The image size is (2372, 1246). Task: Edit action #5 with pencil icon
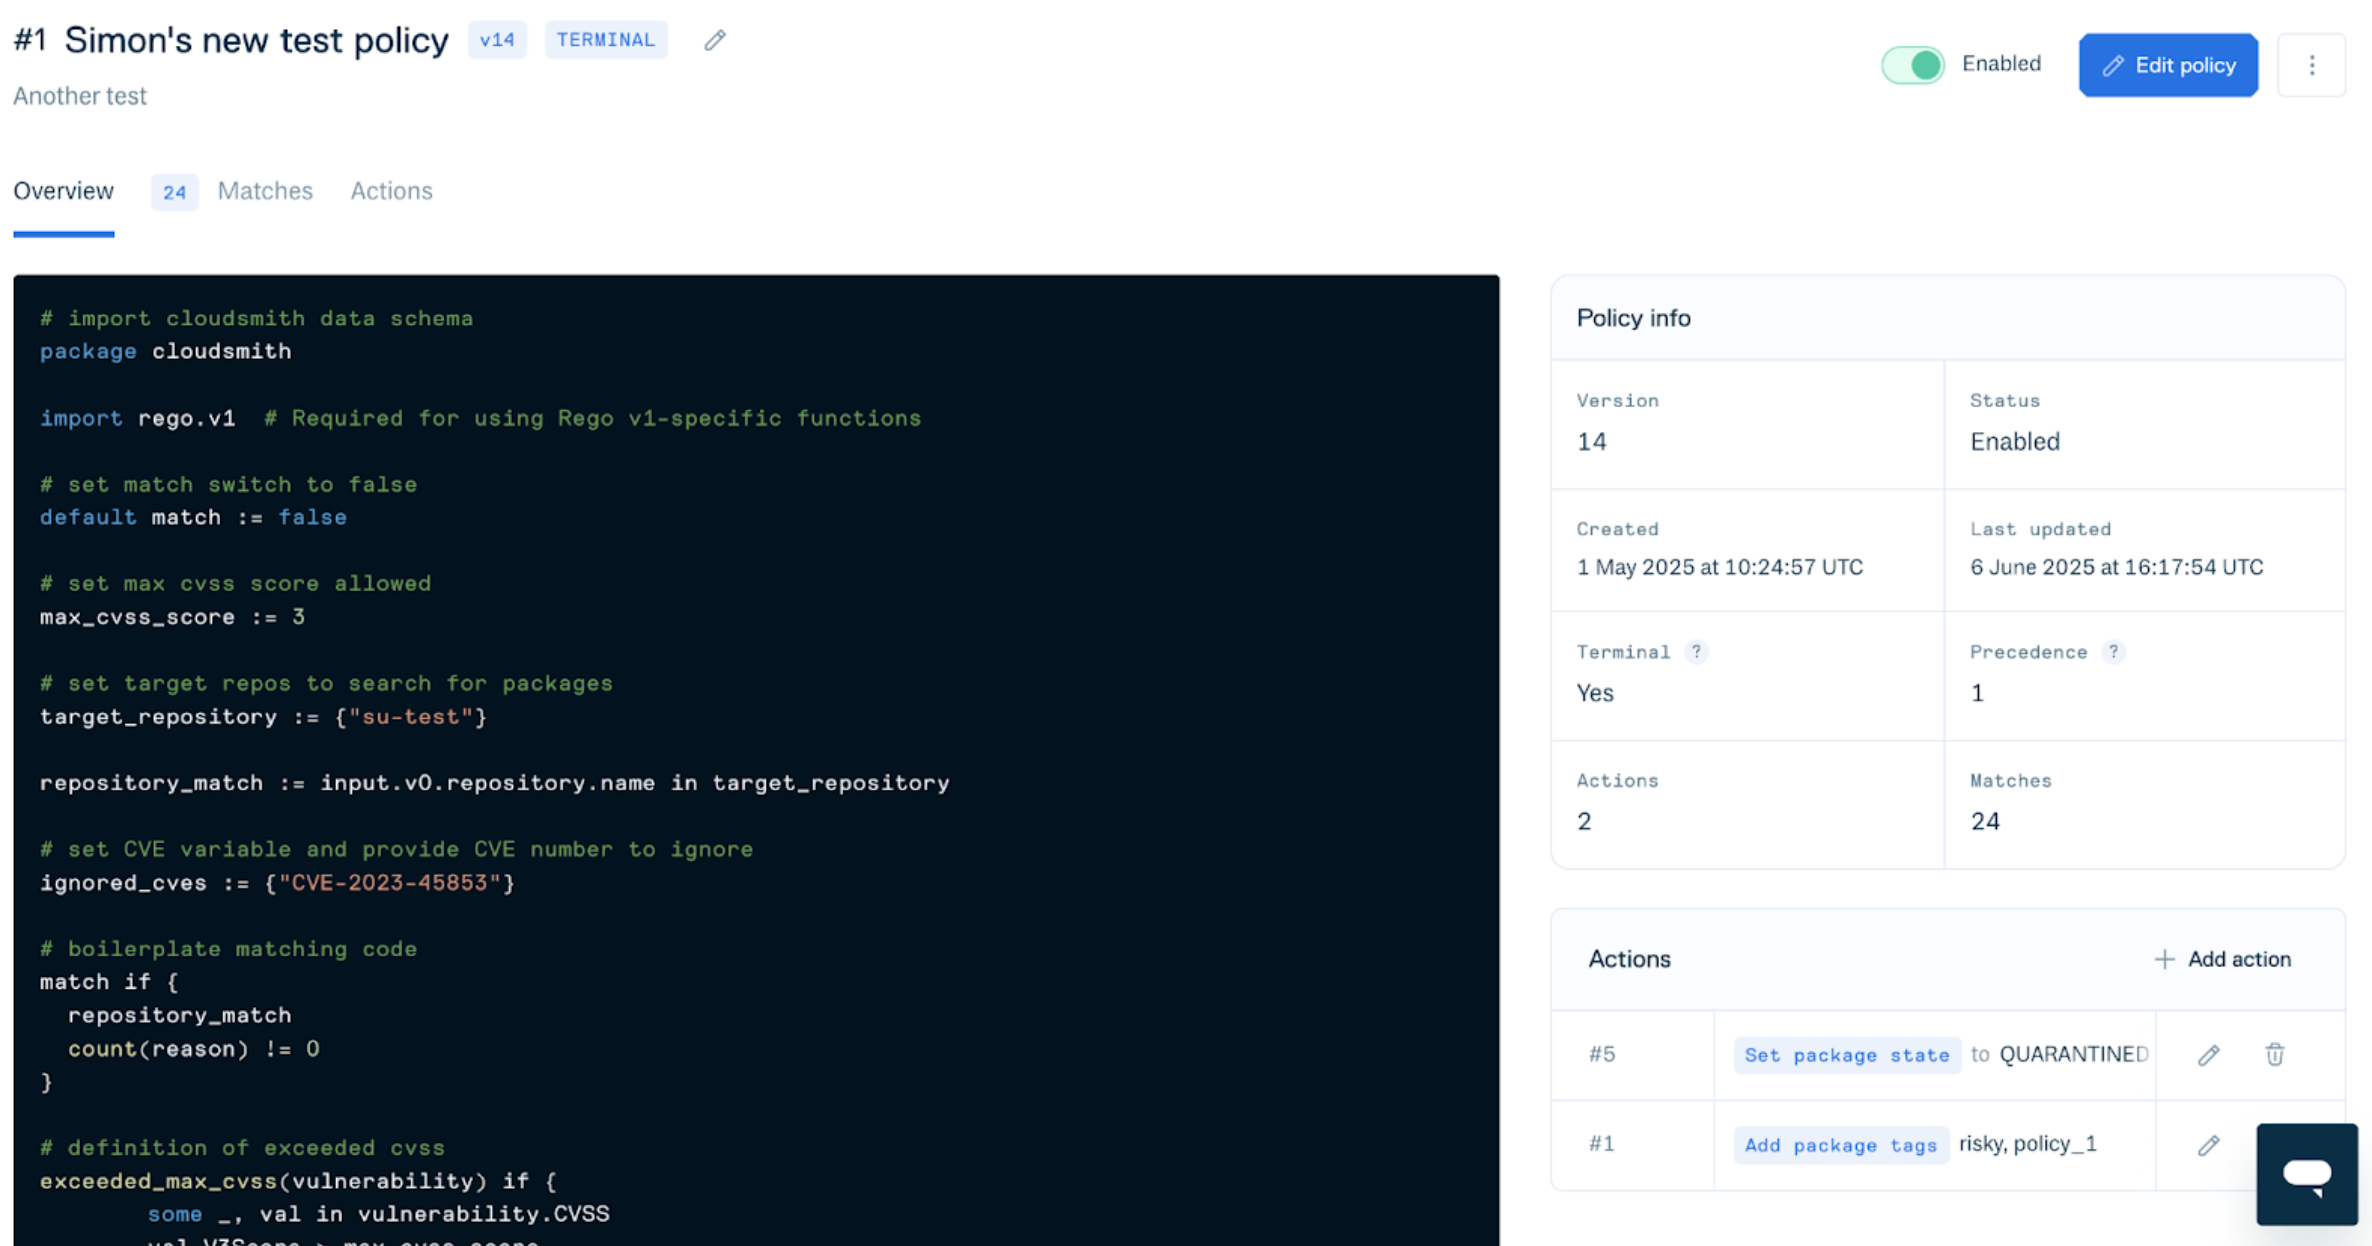(2208, 1055)
